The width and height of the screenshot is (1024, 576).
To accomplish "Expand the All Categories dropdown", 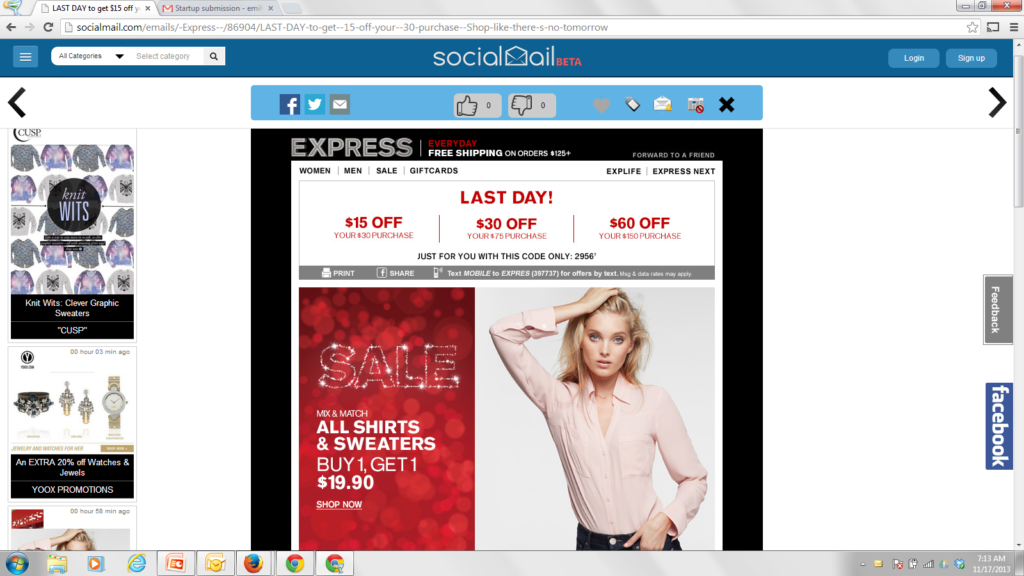I will click(91, 56).
